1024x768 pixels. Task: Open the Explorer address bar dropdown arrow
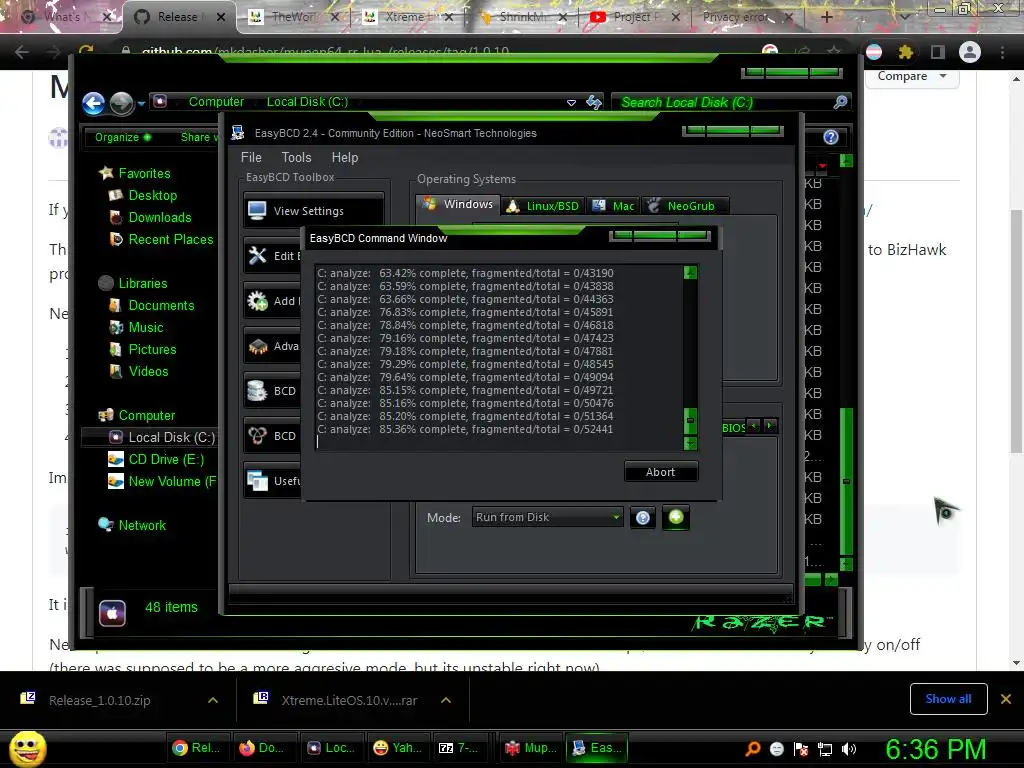tap(571, 103)
